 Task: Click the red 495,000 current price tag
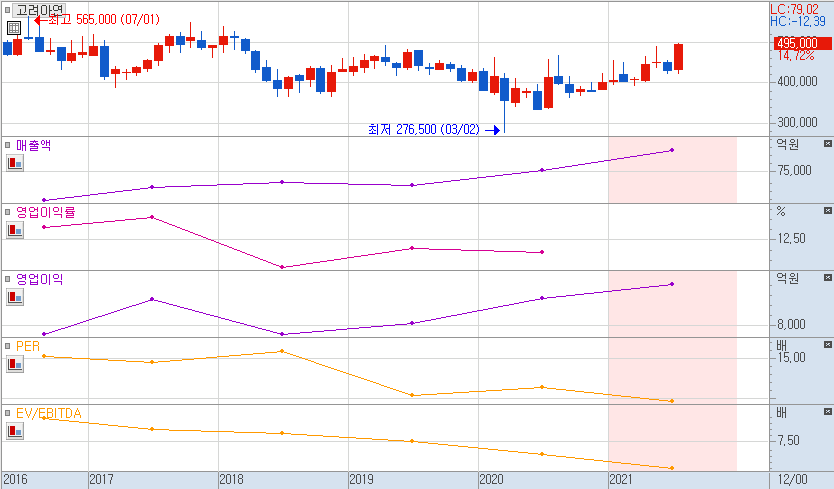coord(802,43)
